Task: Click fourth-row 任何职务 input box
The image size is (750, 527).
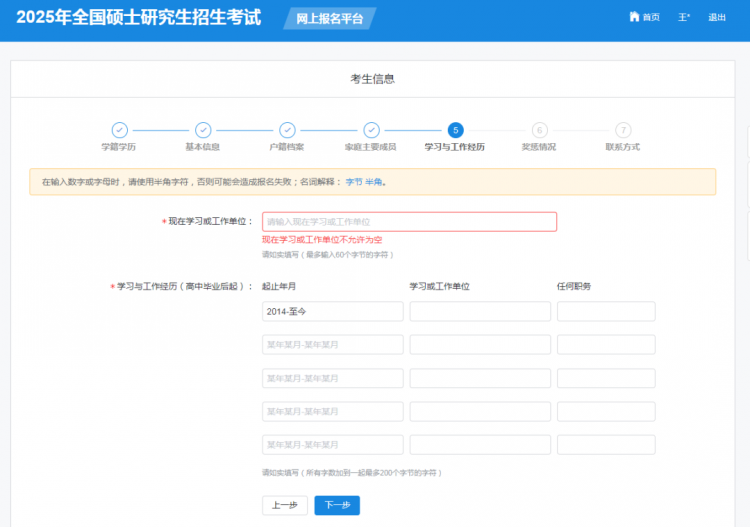Action: click(606, 411)
